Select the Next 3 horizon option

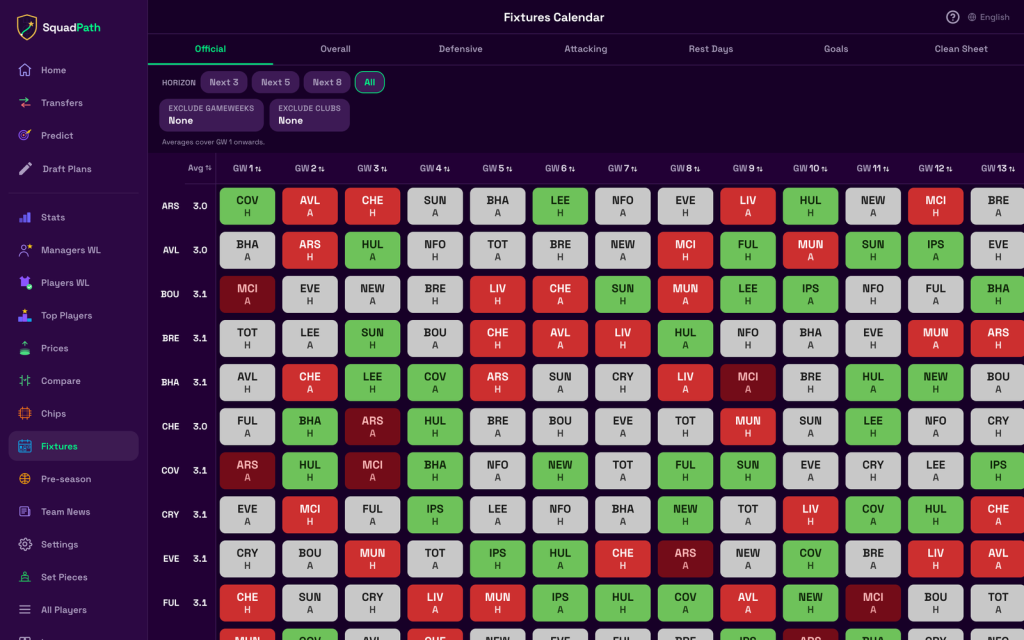click(224, 82)
